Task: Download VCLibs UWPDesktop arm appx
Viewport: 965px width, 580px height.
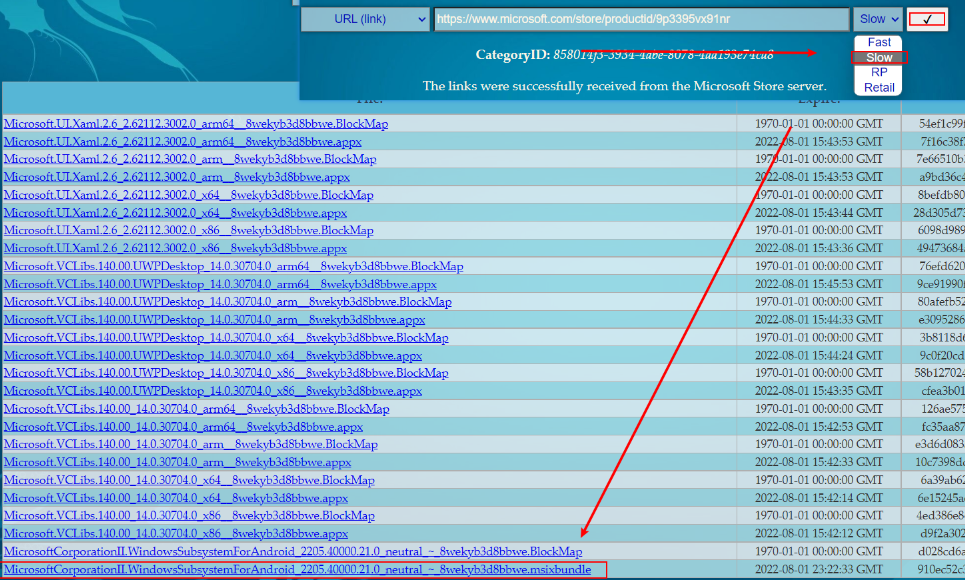Action: [214, 320]
